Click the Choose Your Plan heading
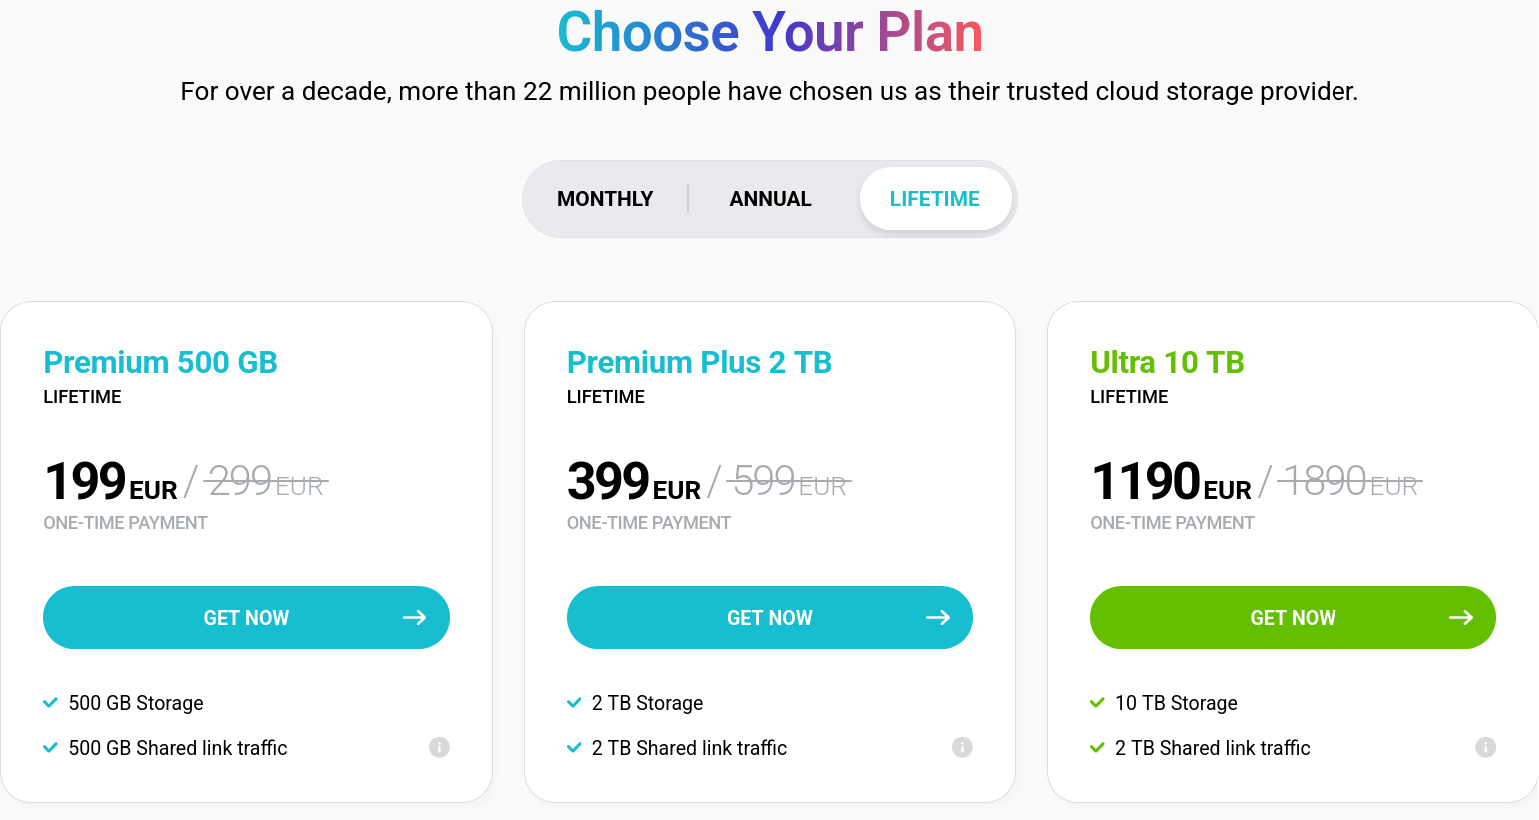The height and width of the screenshot is (820, 1539). click(769, 32)
